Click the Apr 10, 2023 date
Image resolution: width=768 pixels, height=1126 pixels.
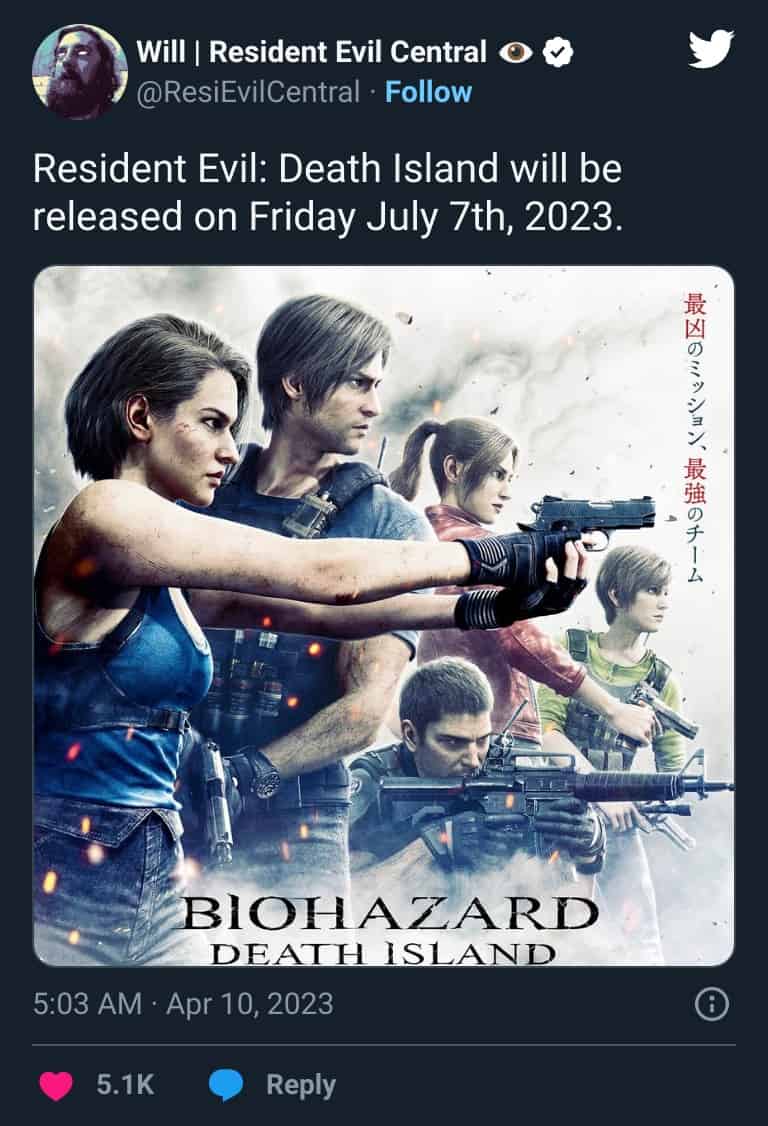249,1003
